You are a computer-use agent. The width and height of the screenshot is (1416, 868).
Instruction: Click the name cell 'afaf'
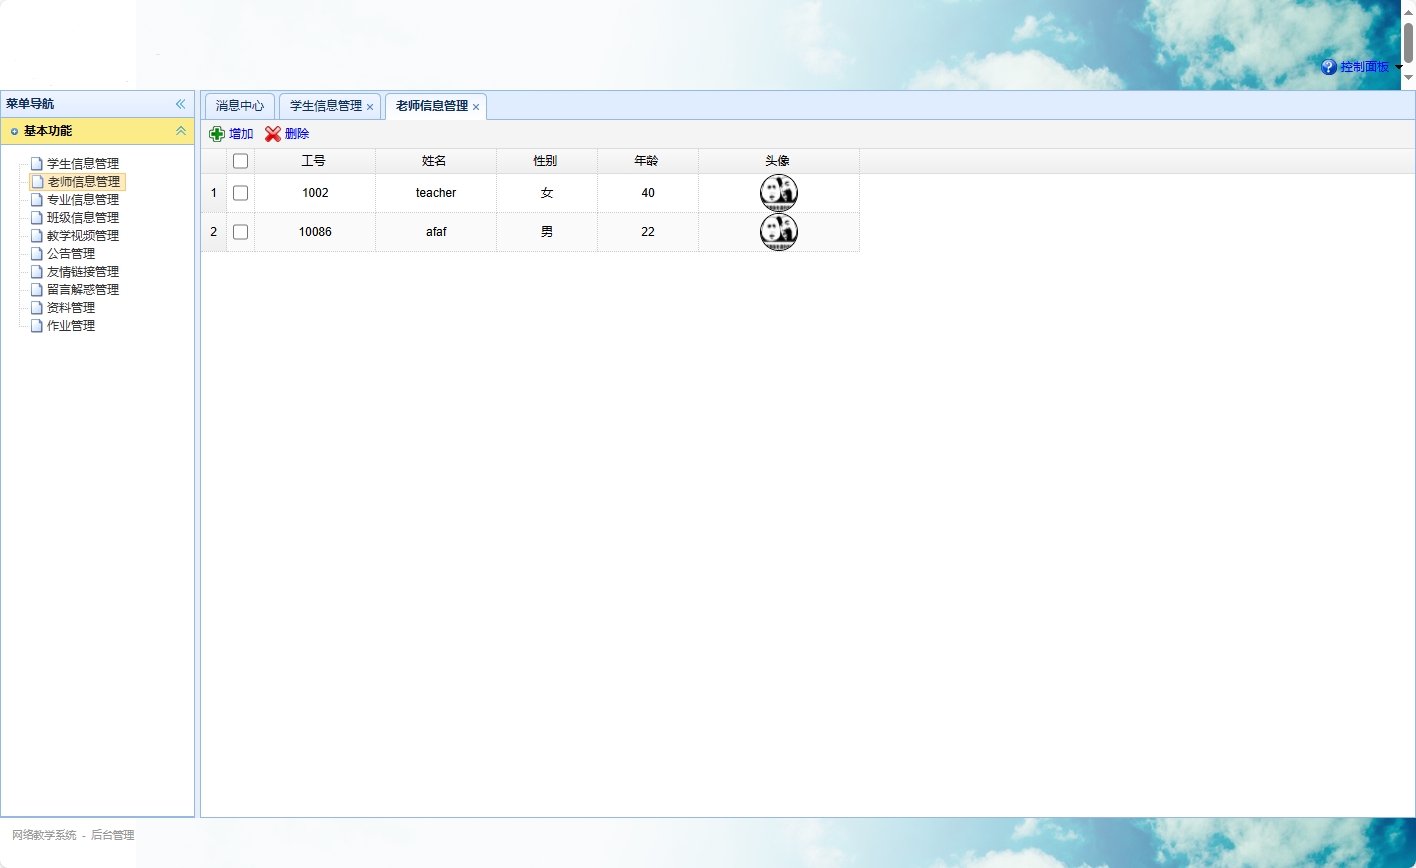point(436,232)
